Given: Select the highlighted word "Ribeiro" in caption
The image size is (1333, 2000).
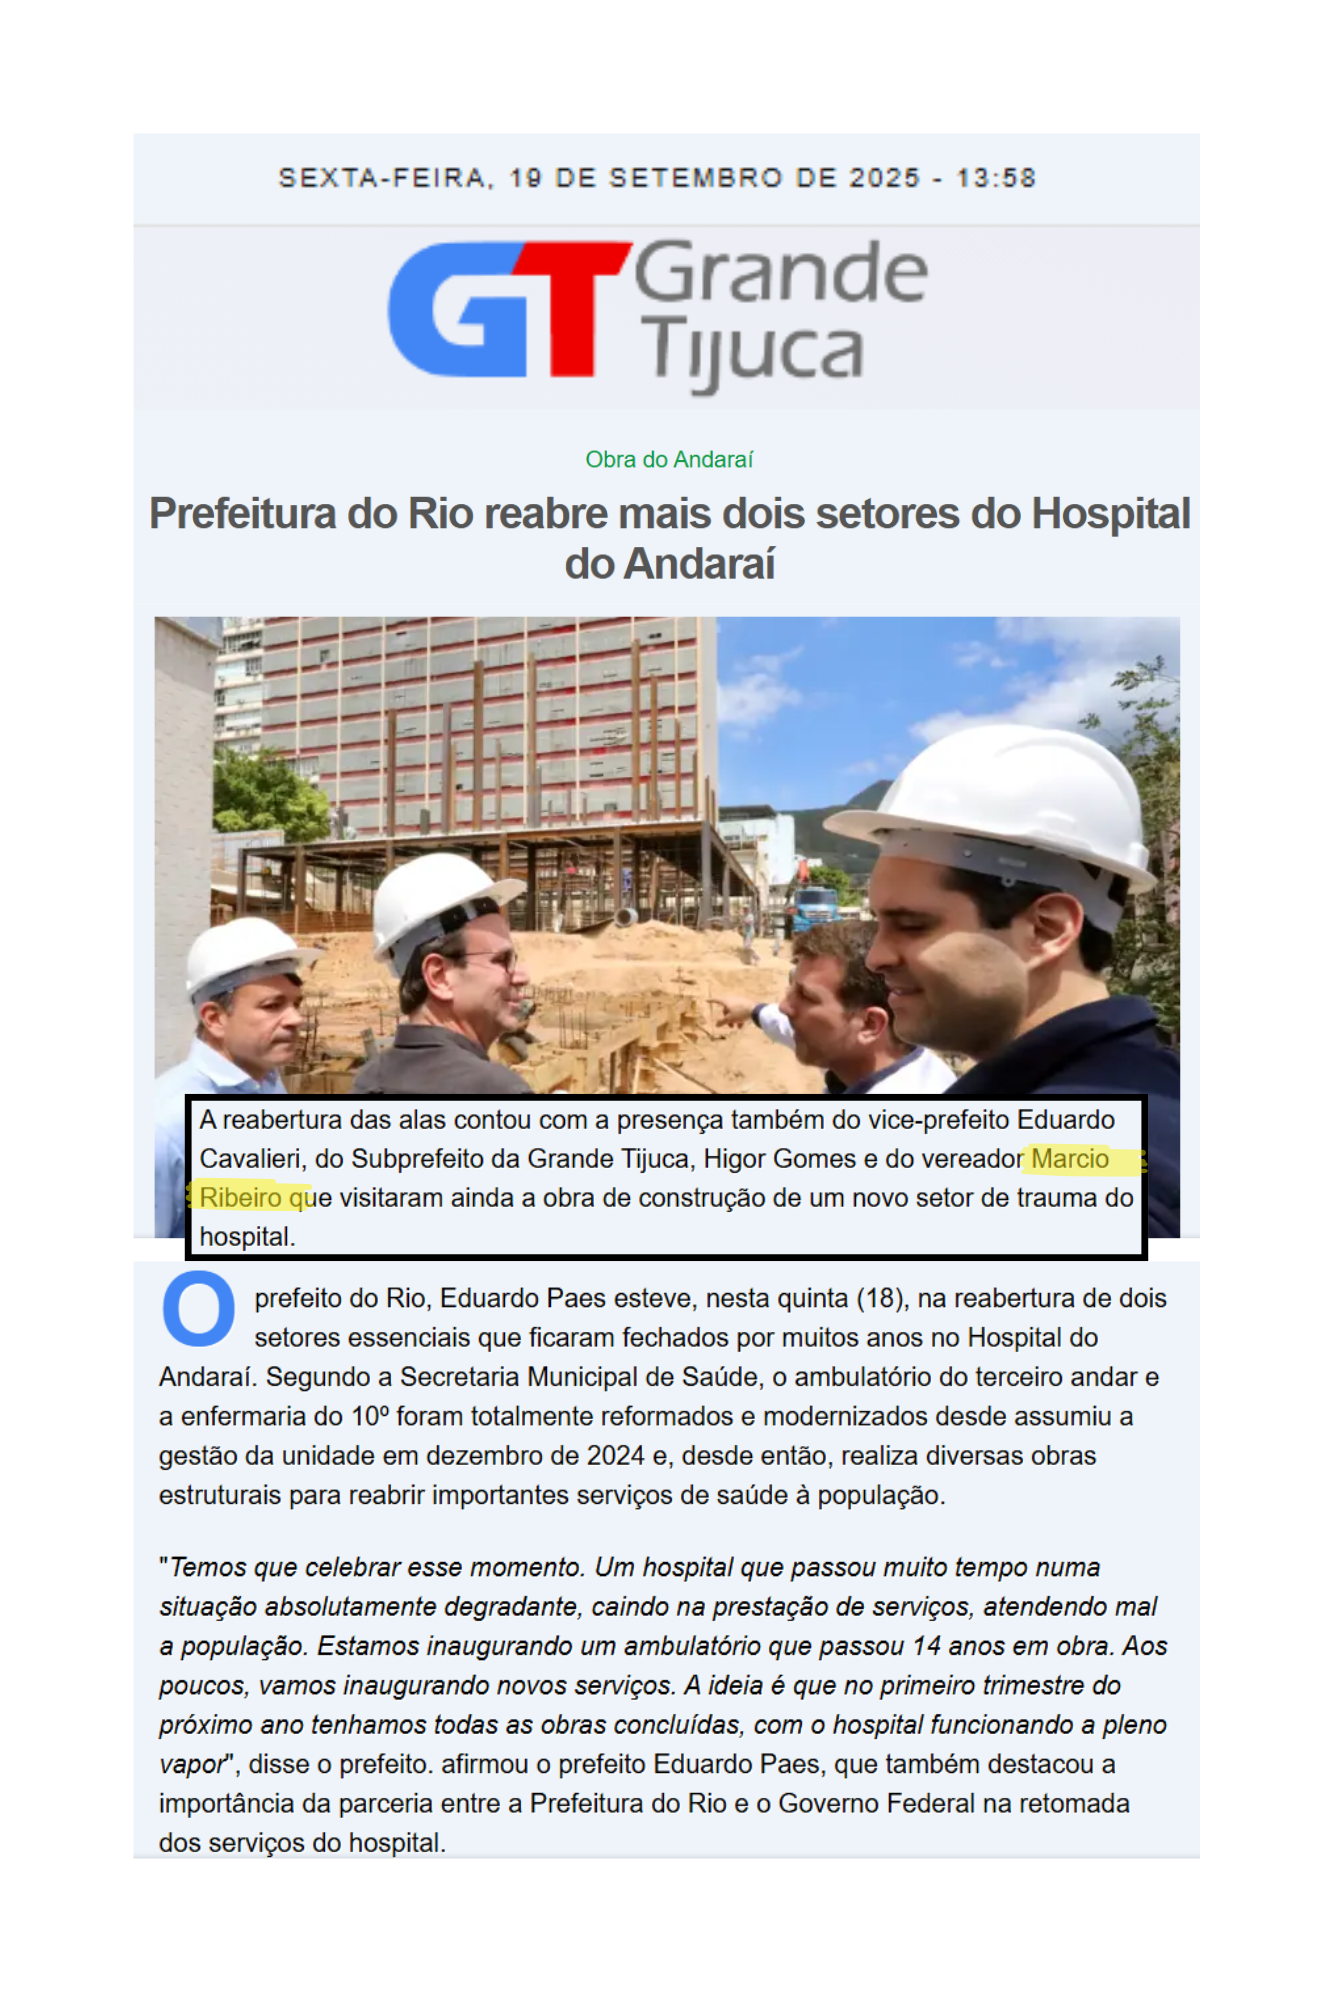Looking at the screenshot, I should point(240,1198).
